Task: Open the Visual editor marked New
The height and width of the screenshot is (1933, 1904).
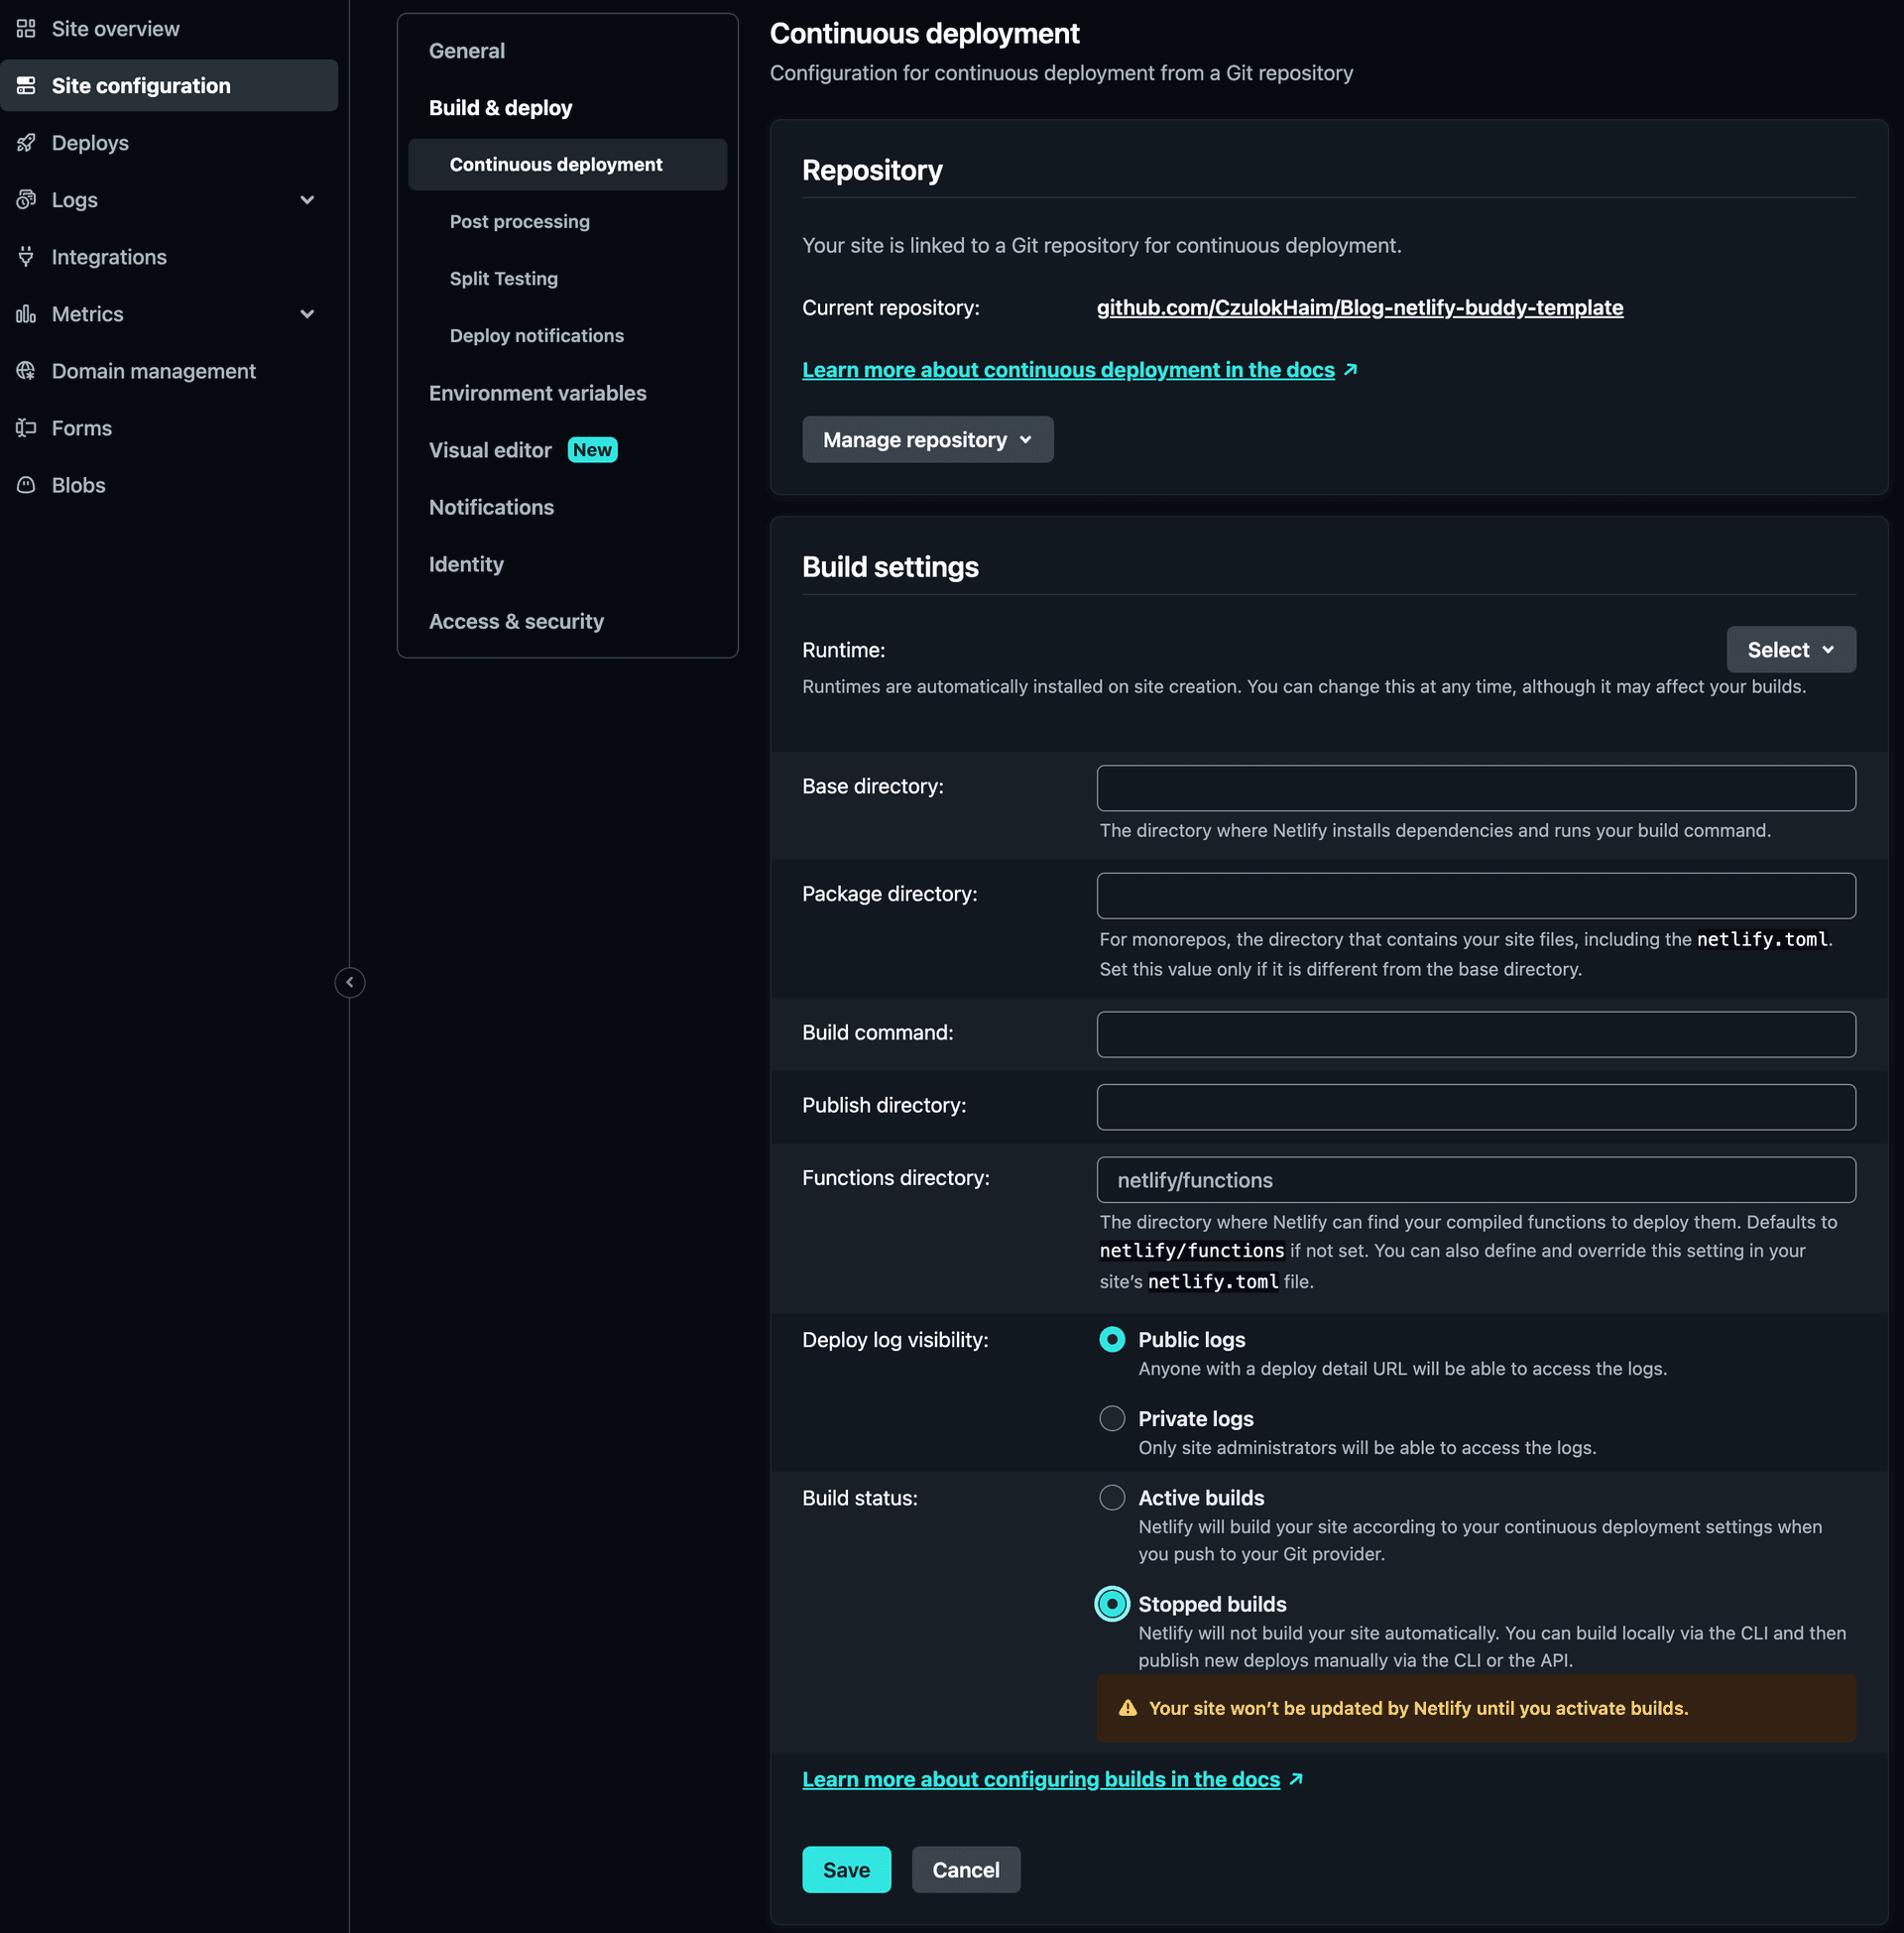Action: [x=490, y=449]
